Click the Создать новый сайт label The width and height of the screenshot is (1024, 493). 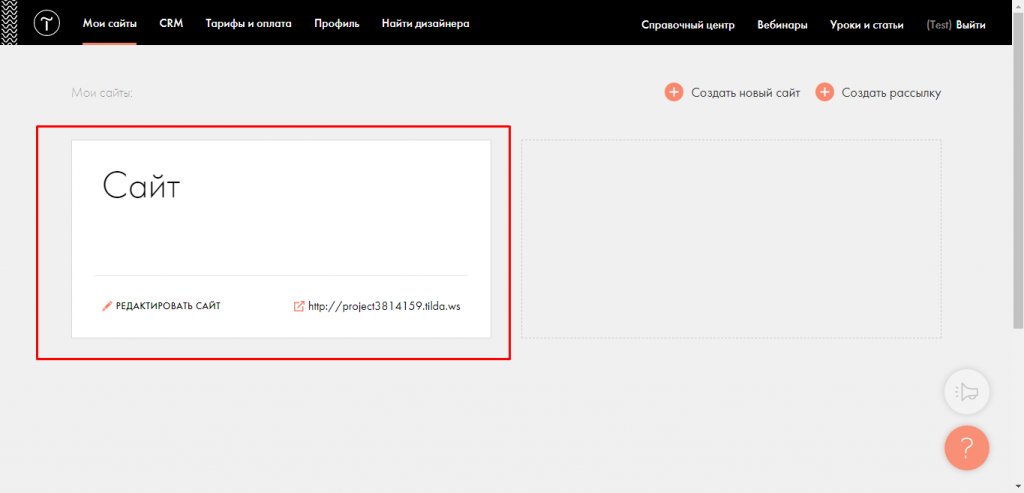click(746, 93)
